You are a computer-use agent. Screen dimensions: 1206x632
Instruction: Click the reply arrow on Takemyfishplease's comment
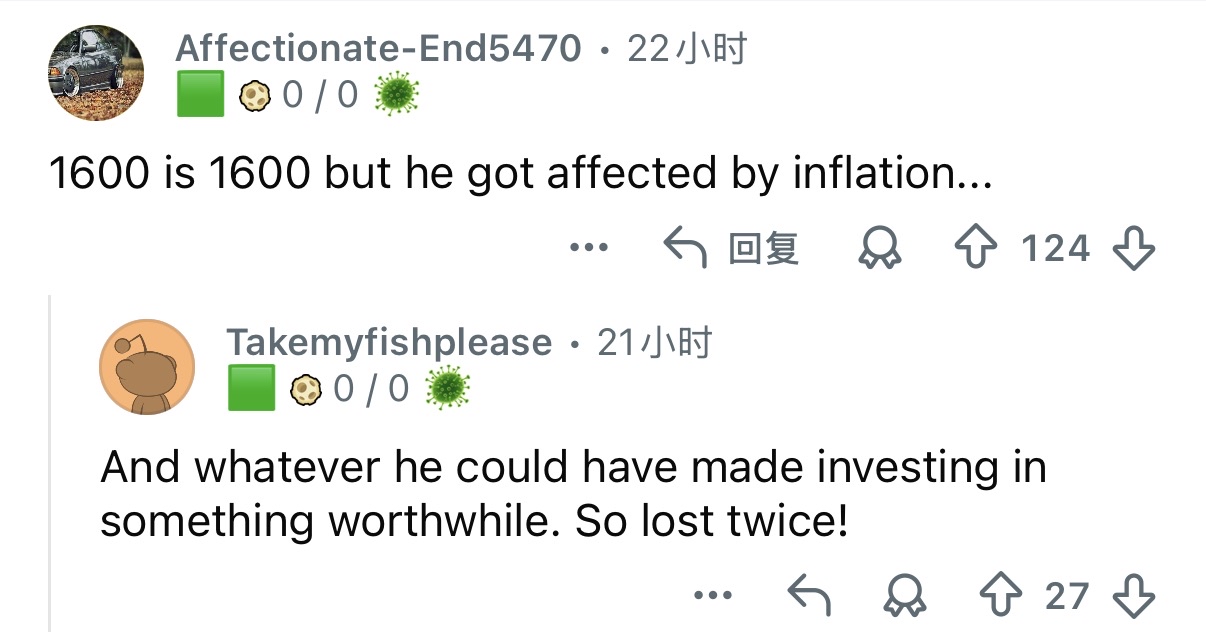click(810, 596)
